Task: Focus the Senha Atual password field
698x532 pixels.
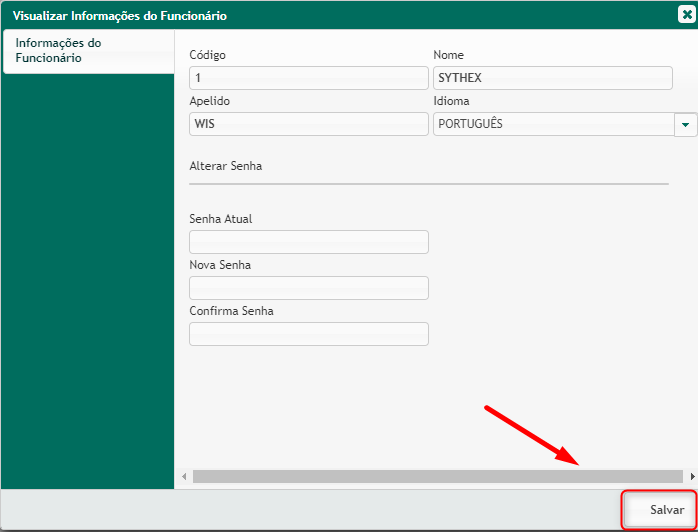Action: [308, 242]
